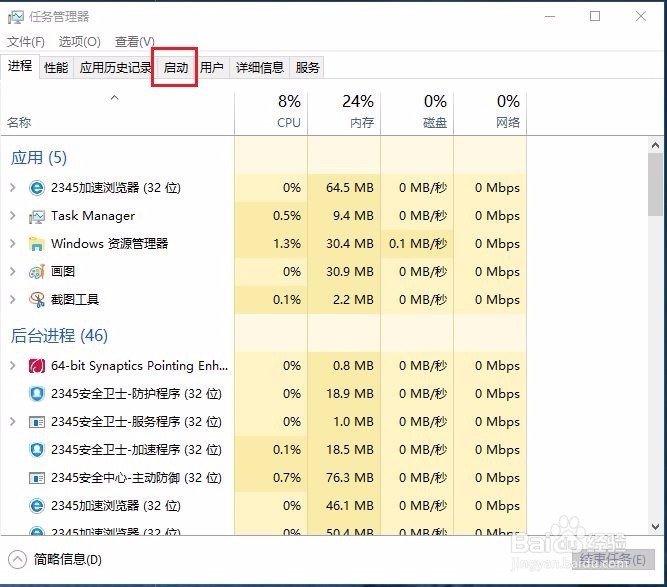This screenshot has height=587, width=667.
Task: Click the red Synaptics Pointing icon
Action: point(37,366)
